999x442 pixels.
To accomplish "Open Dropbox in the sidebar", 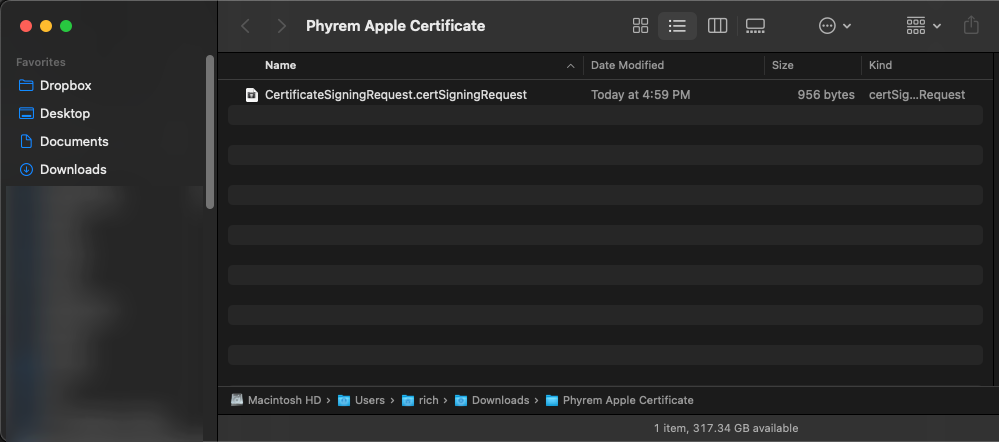I will [x=65, y=86].
